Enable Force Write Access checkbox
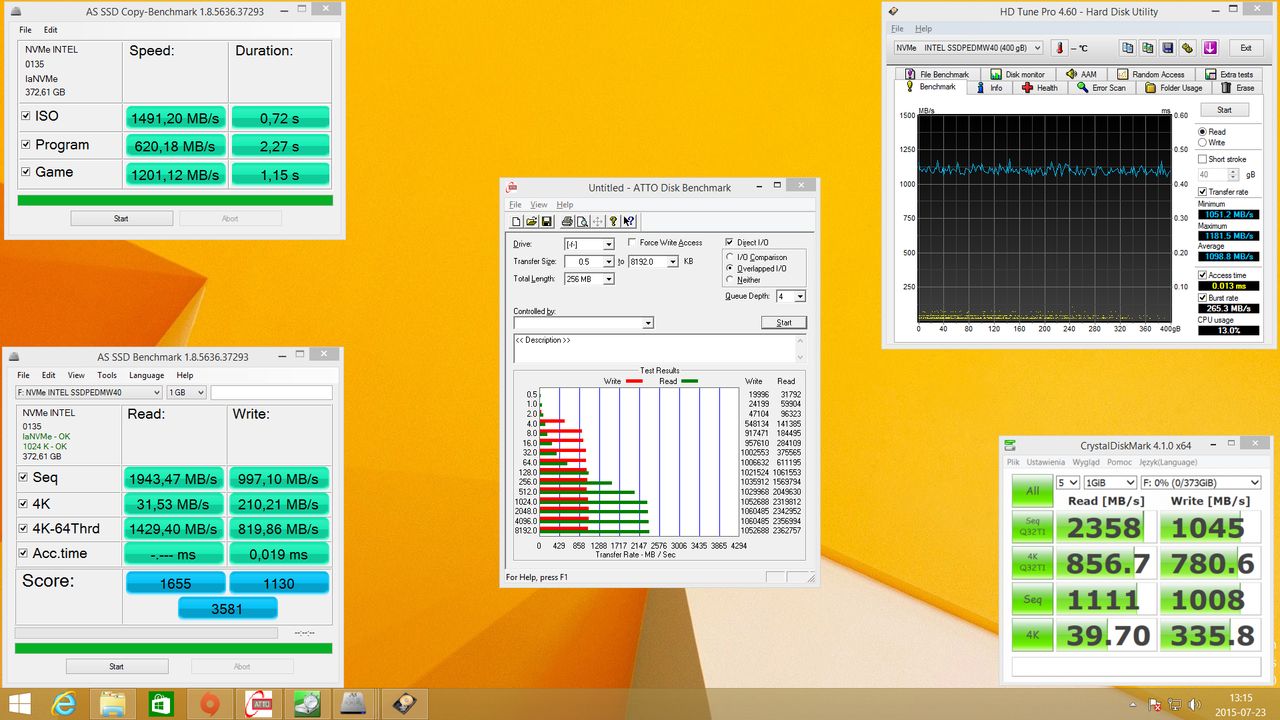The width and height of the screenshot is (1280, 720). (x=632, y=242)
